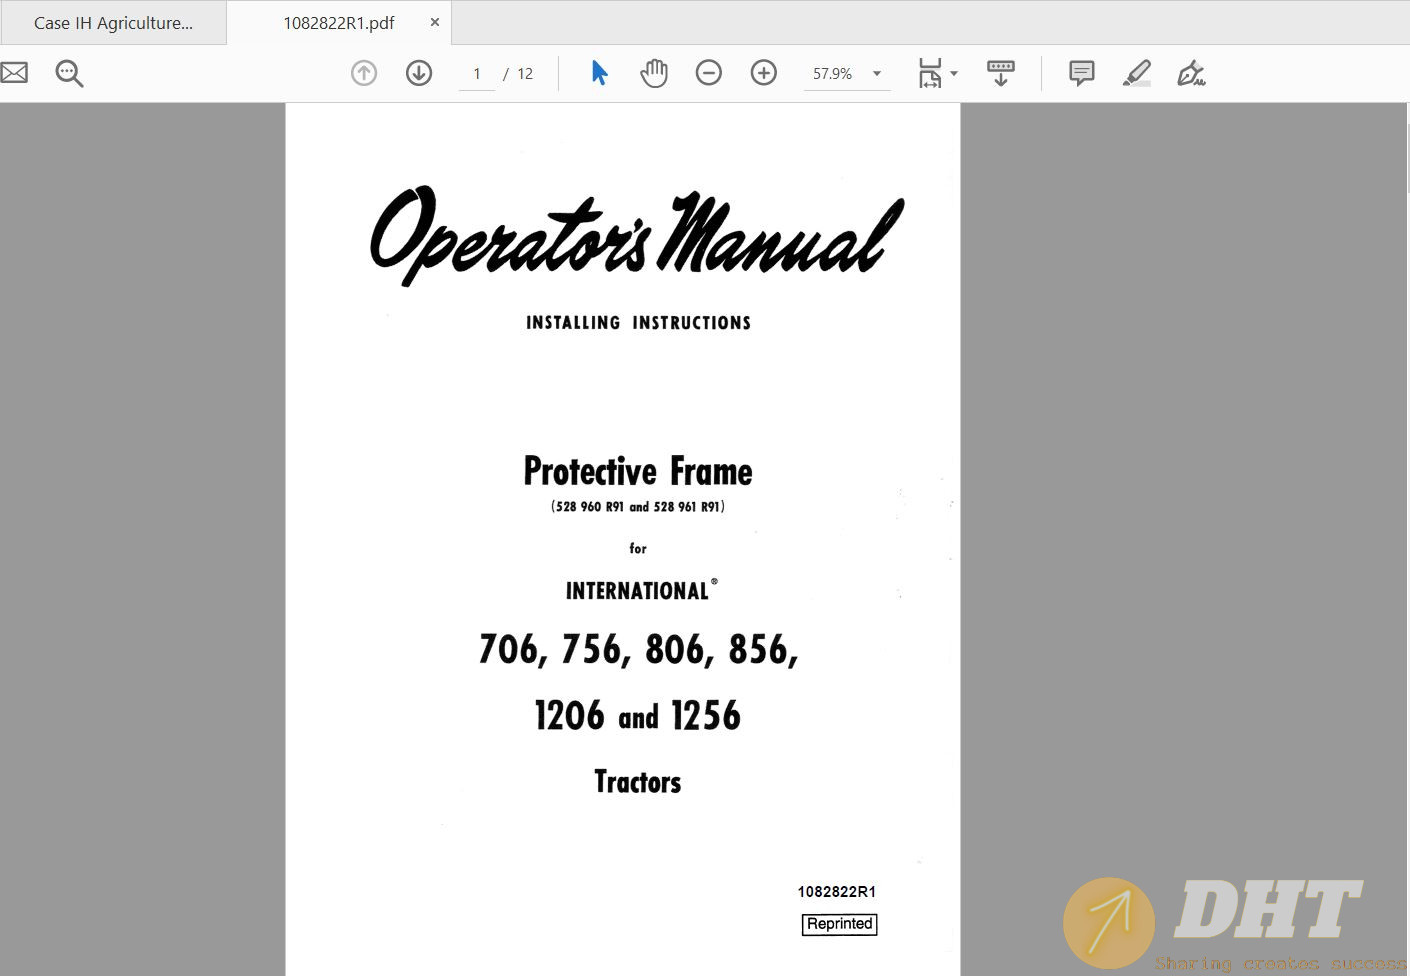
Task: Activate the selection arrow tool
Action: pos(599,73)
